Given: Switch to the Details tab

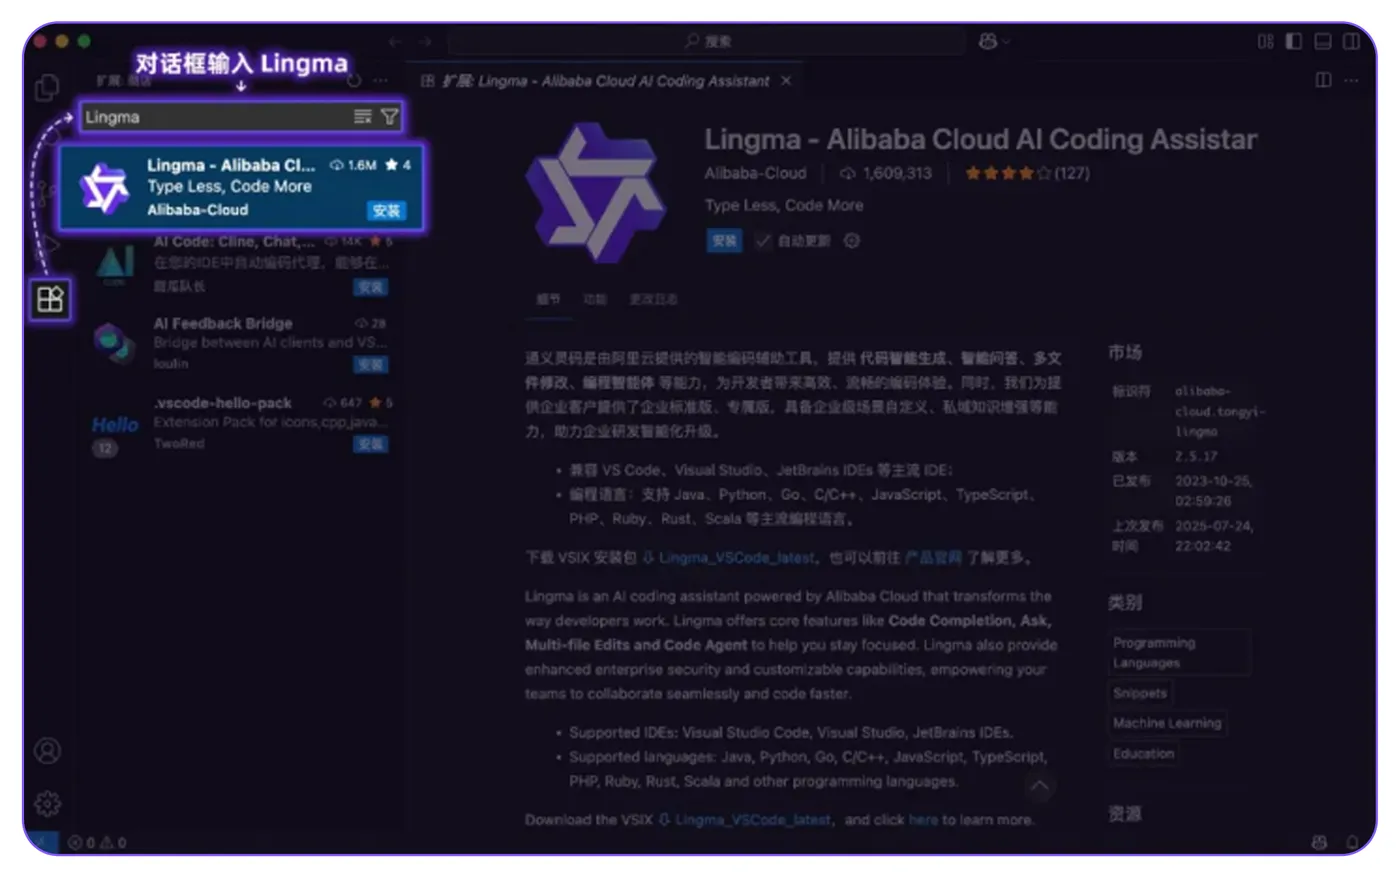Looking at the screenshot, I should 548,299.
